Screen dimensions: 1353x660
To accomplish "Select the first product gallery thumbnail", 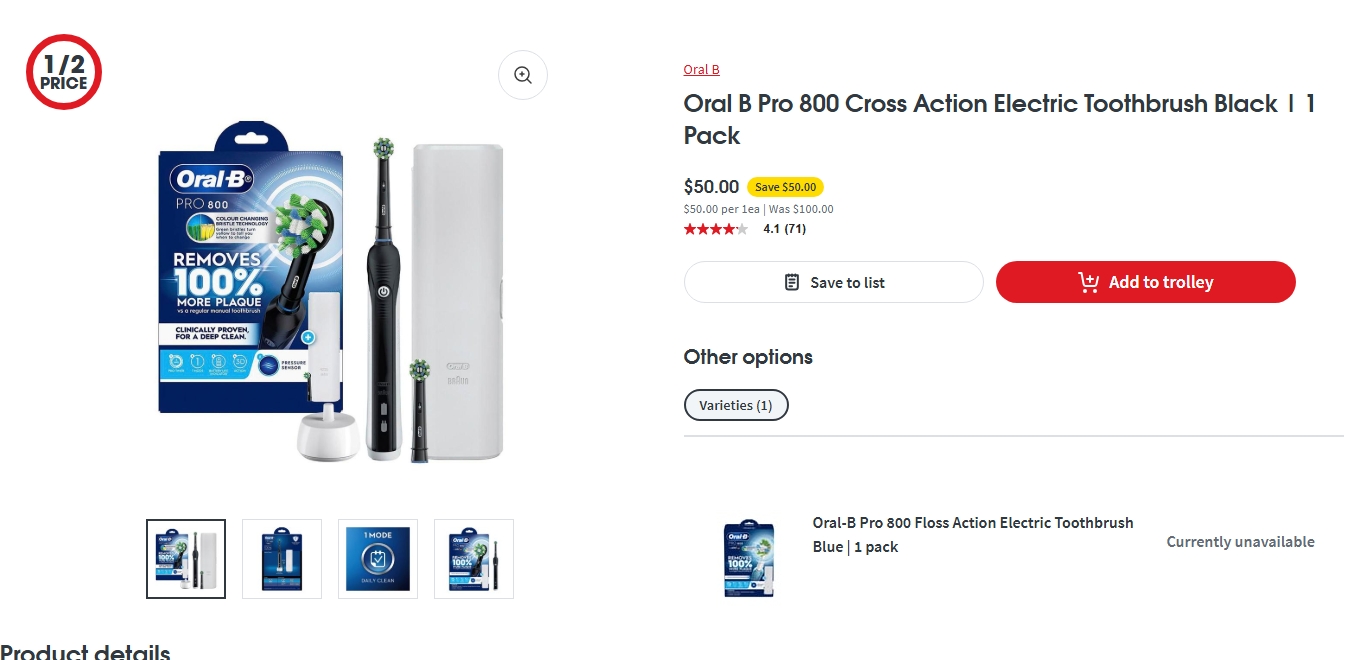I will [186, 559].
